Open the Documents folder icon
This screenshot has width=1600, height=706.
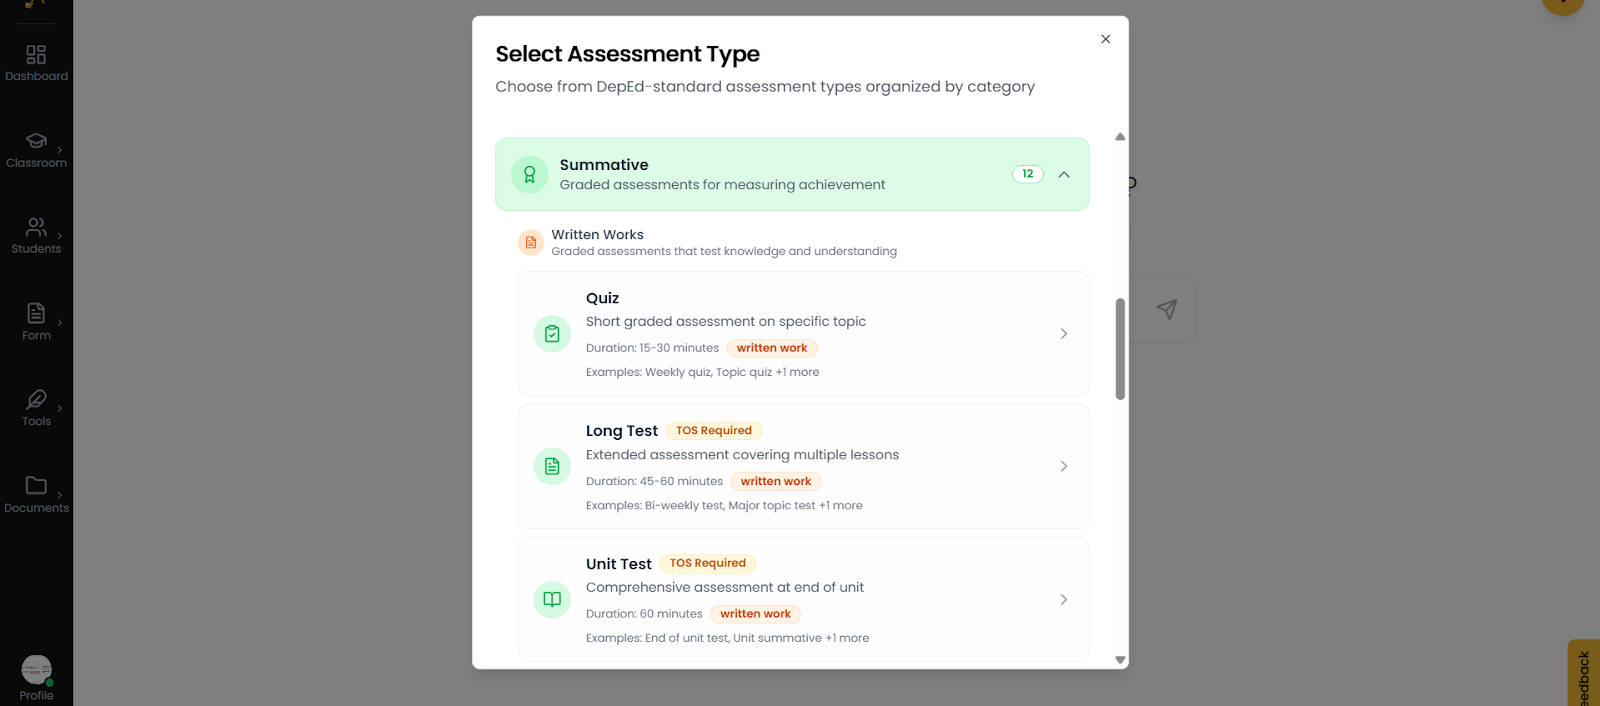[36, 486]
